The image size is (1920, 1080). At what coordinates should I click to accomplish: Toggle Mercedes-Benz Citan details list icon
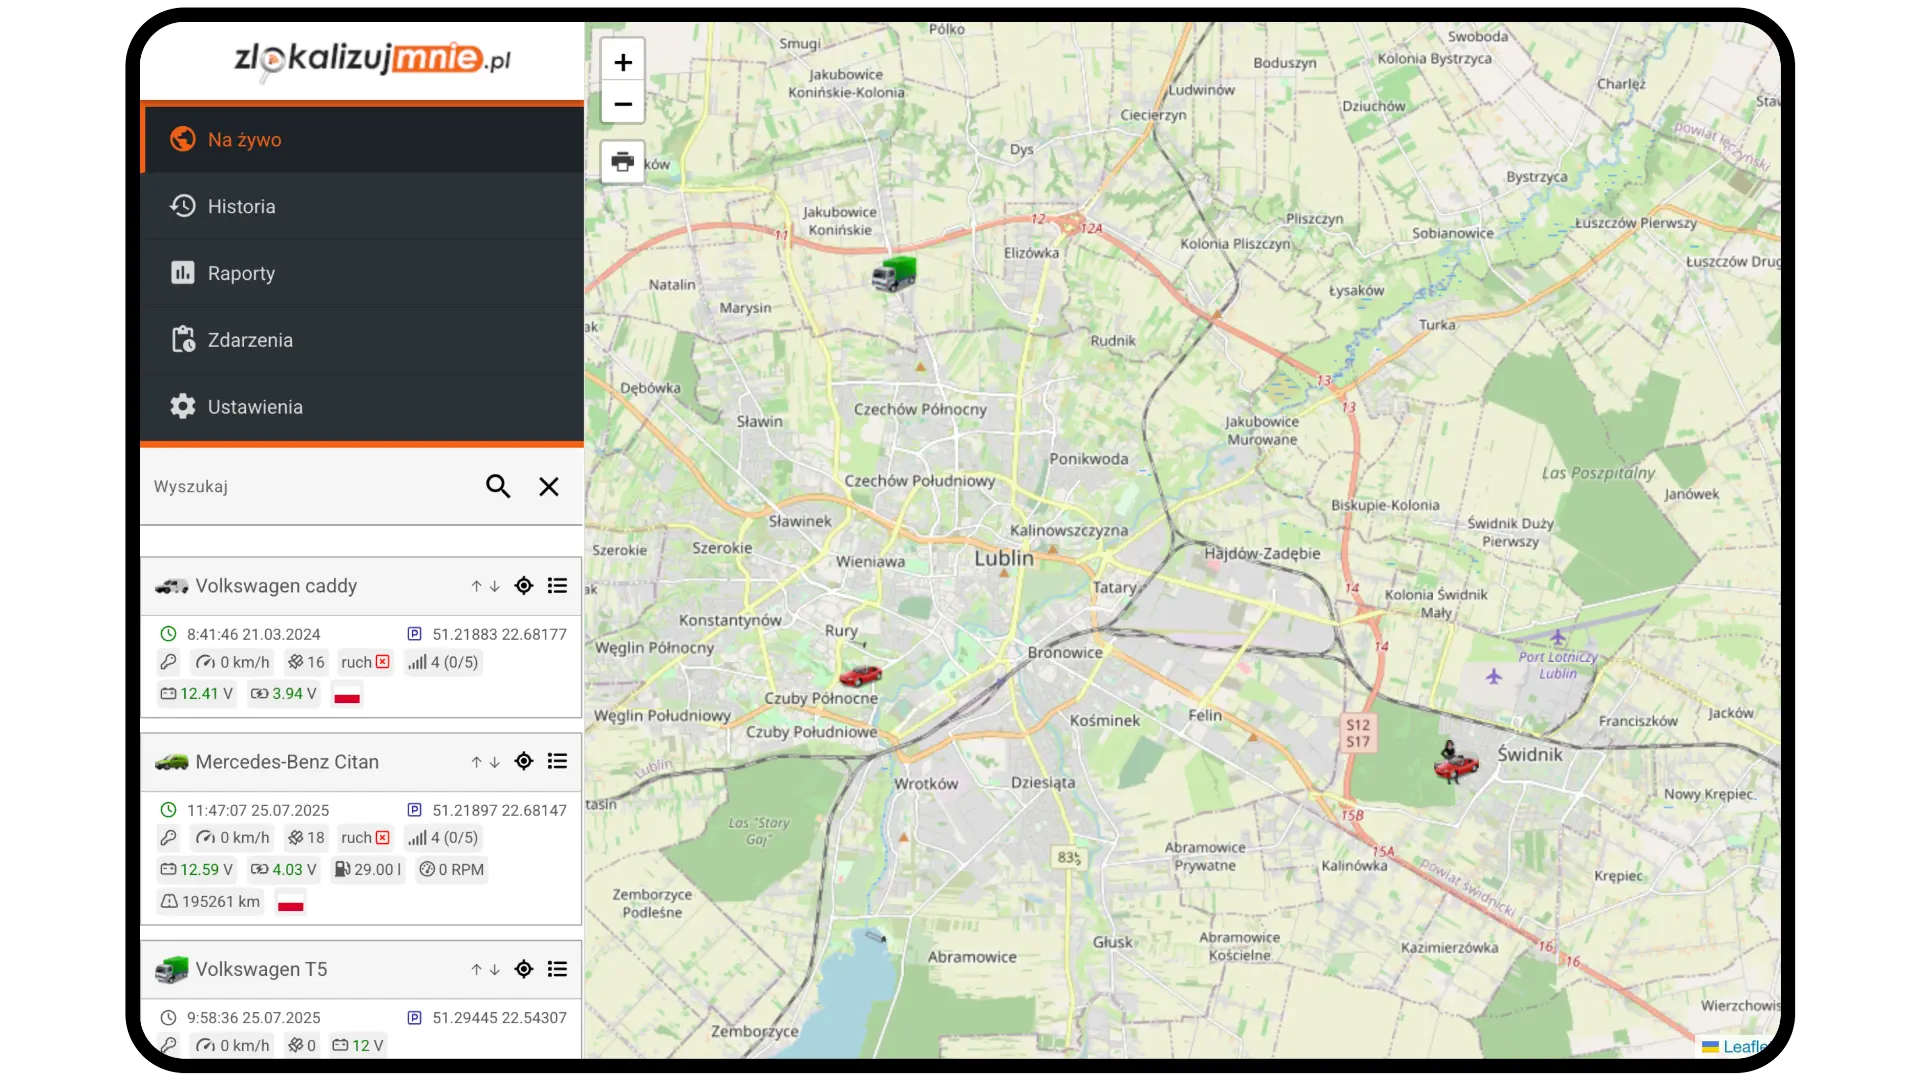[558, 762]
